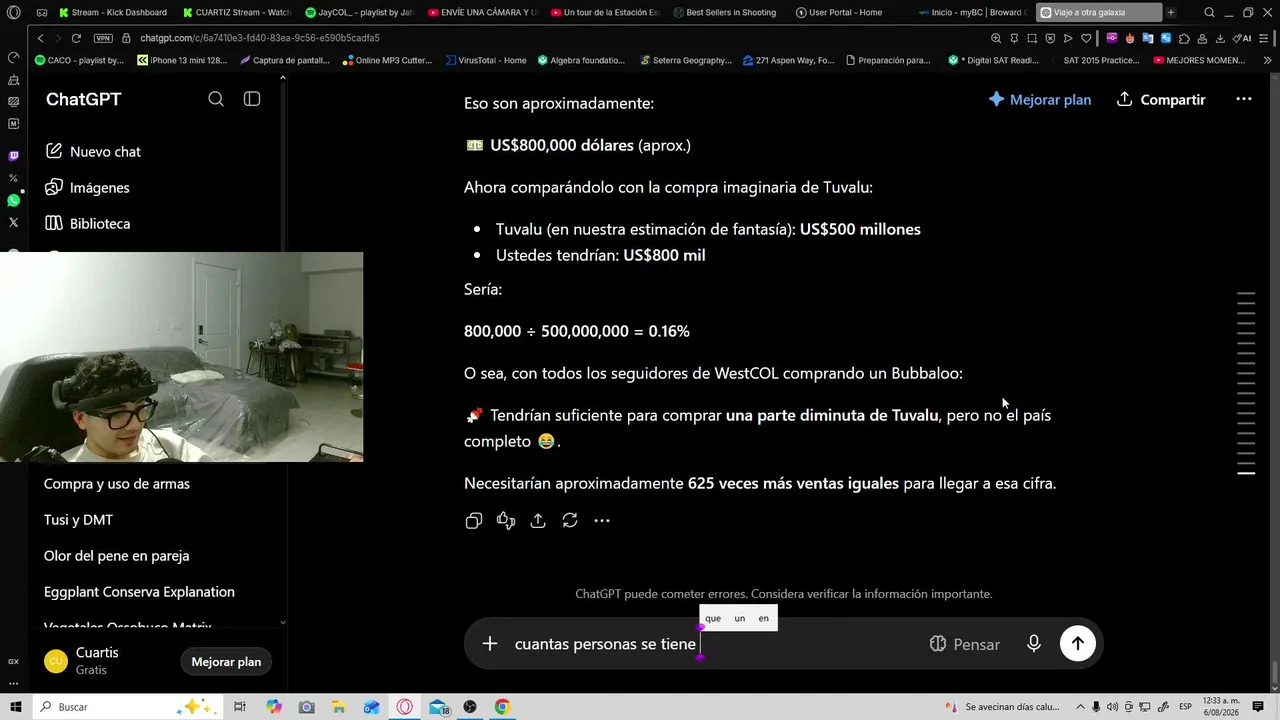Open the browser extensions cube icon

click(1184, 38)
